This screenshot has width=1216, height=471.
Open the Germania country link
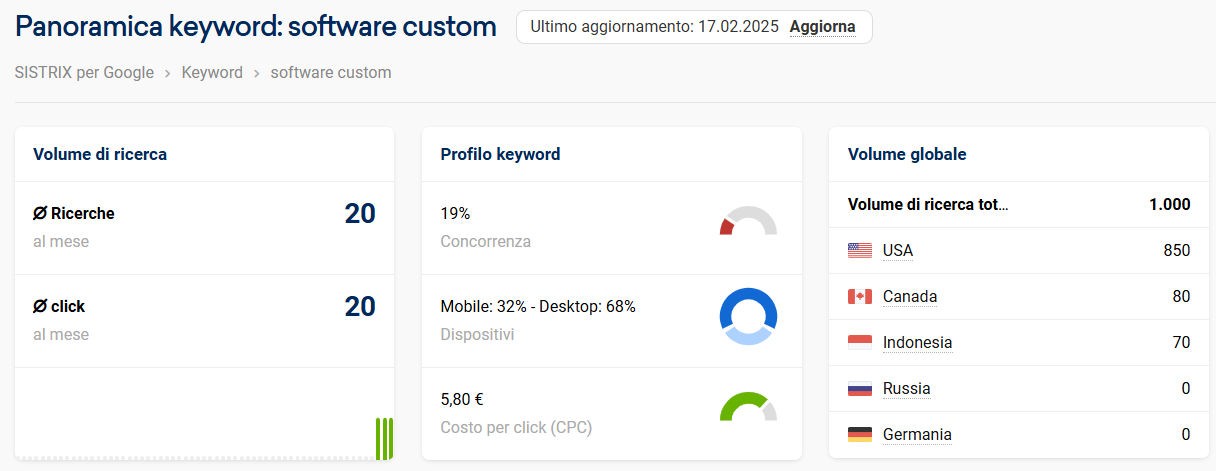917,434
